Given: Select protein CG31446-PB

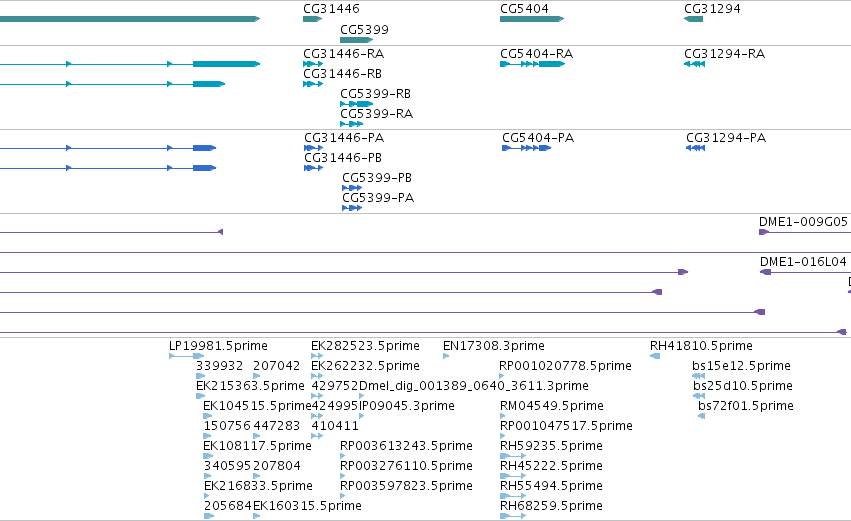Looking at the screenshot, I should [x=313, y=168].
